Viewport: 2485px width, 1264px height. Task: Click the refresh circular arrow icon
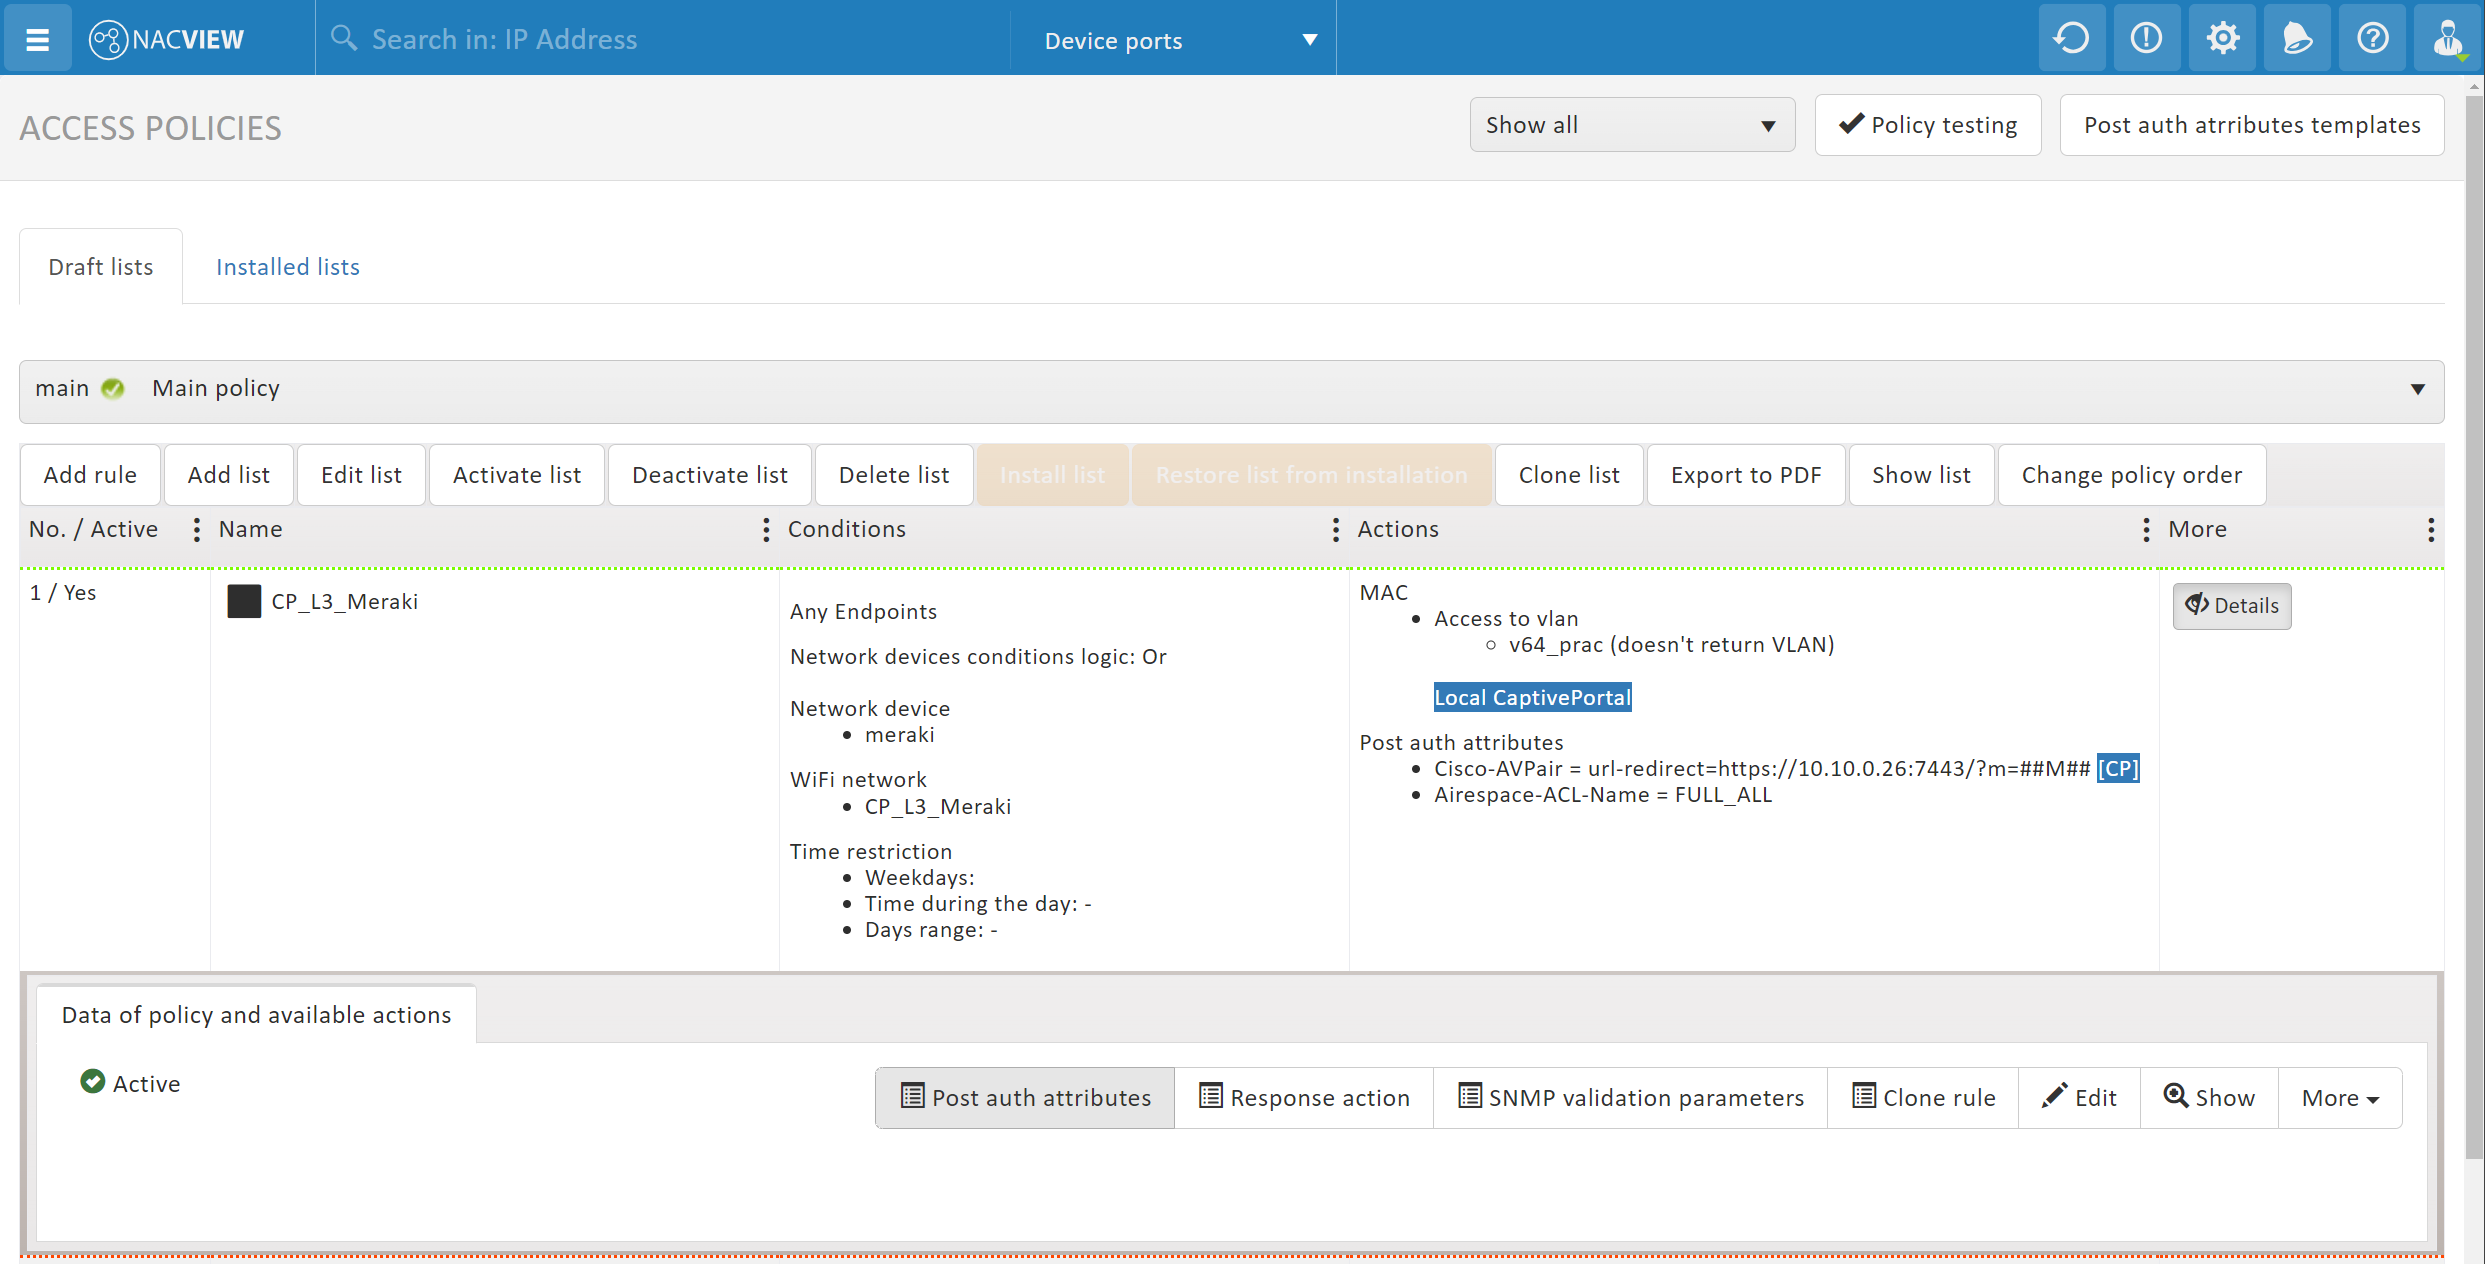tap(2071, 38)
